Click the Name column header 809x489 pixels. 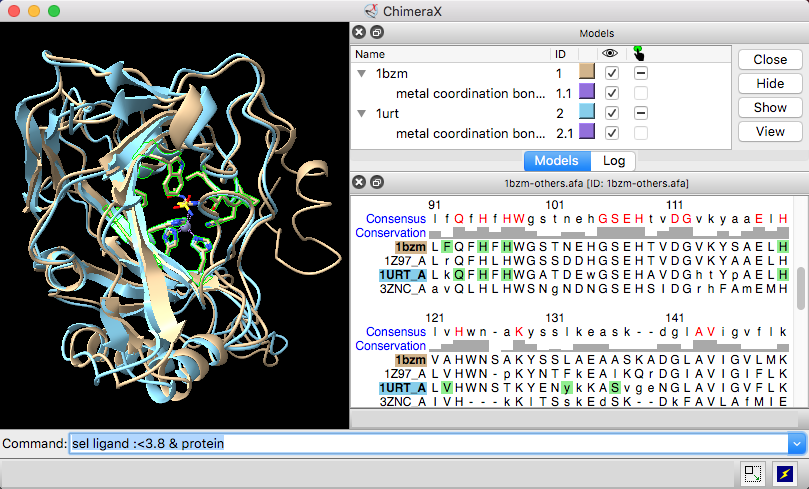tap(370, 54)
